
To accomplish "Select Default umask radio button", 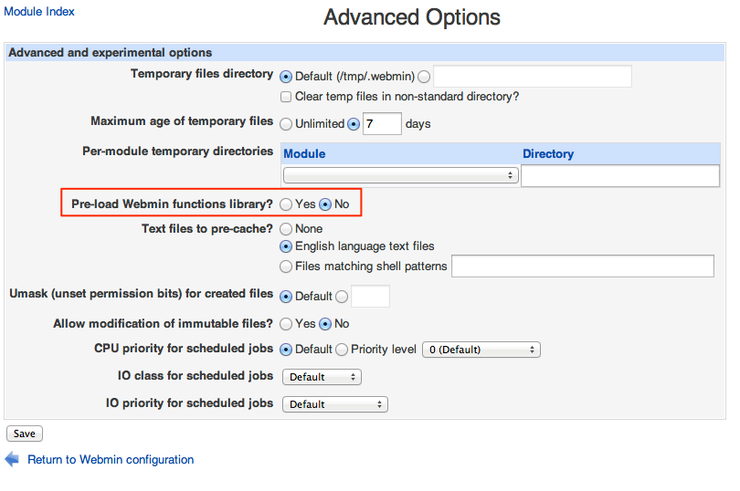I will (x=286, y=296).
